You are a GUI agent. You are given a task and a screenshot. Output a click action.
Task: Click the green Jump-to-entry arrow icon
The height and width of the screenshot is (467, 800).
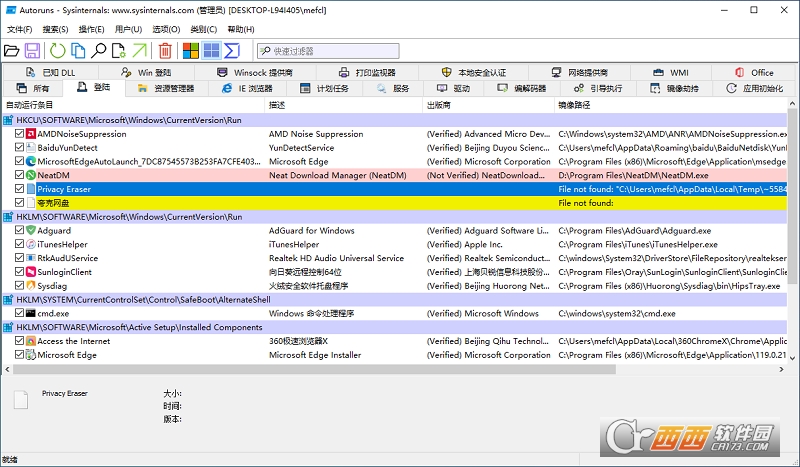pyautogui.click(x=139, y=51)
